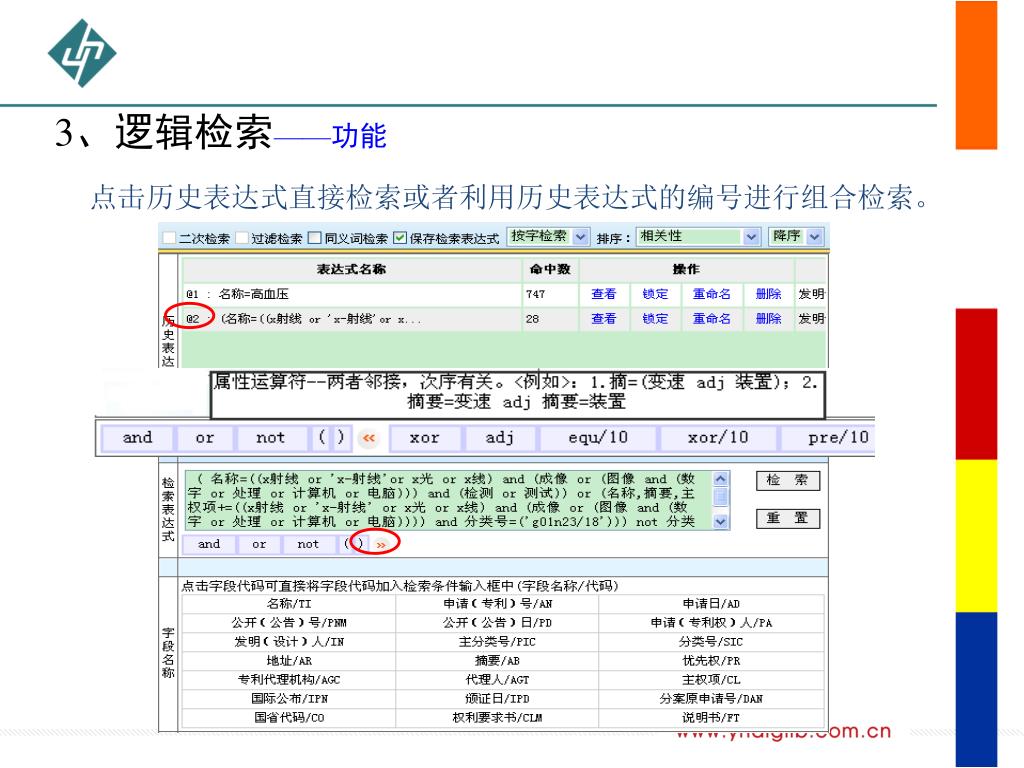
Task: Insert field code 说明书/FT
Action: (711, 718)
